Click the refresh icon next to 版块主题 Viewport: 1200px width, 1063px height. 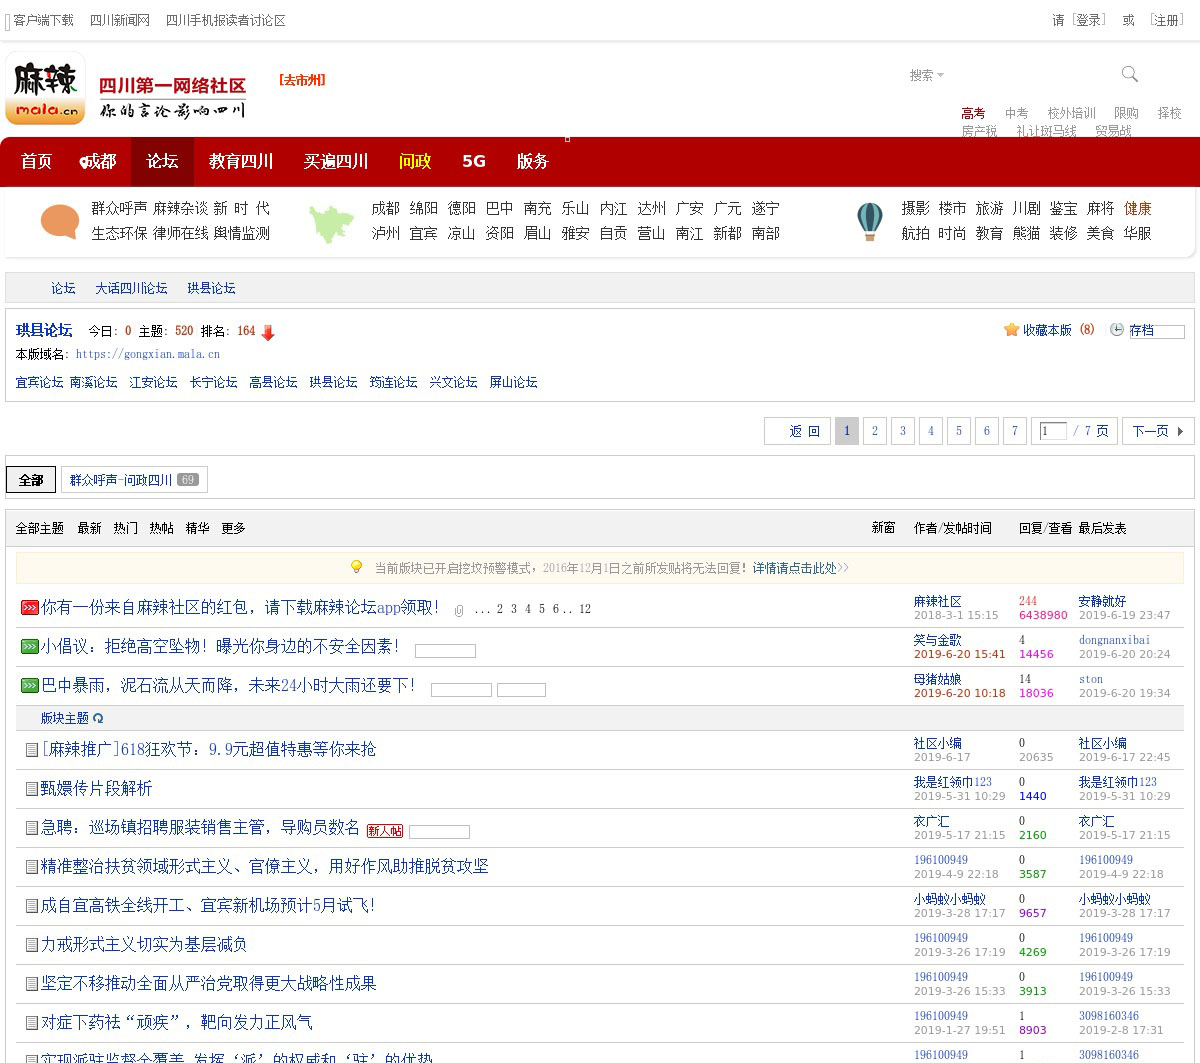pos(98,718)
